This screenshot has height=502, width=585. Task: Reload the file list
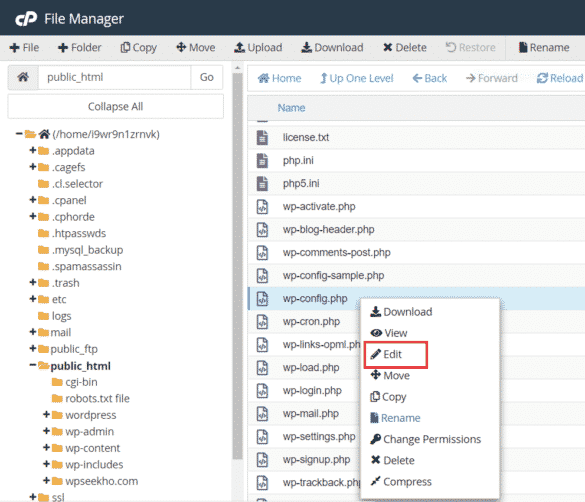[x=560, y=78]
